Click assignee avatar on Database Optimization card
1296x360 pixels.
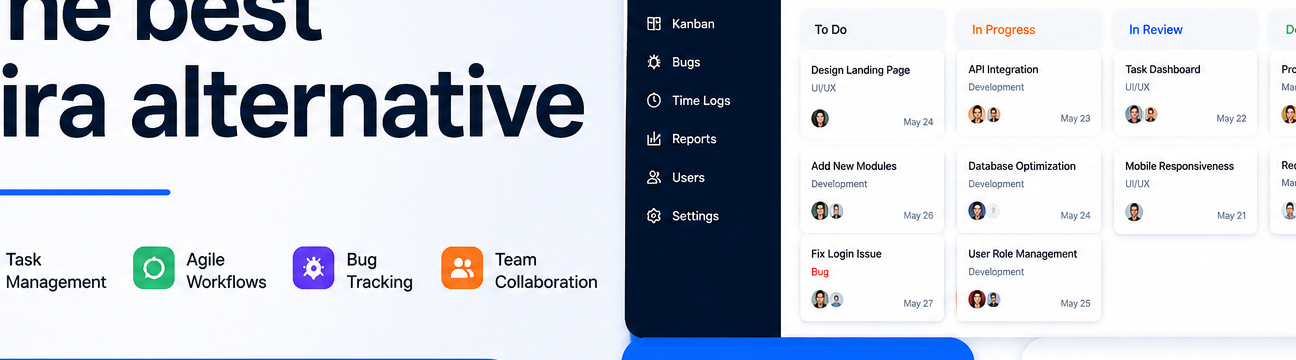pos(977,211)
